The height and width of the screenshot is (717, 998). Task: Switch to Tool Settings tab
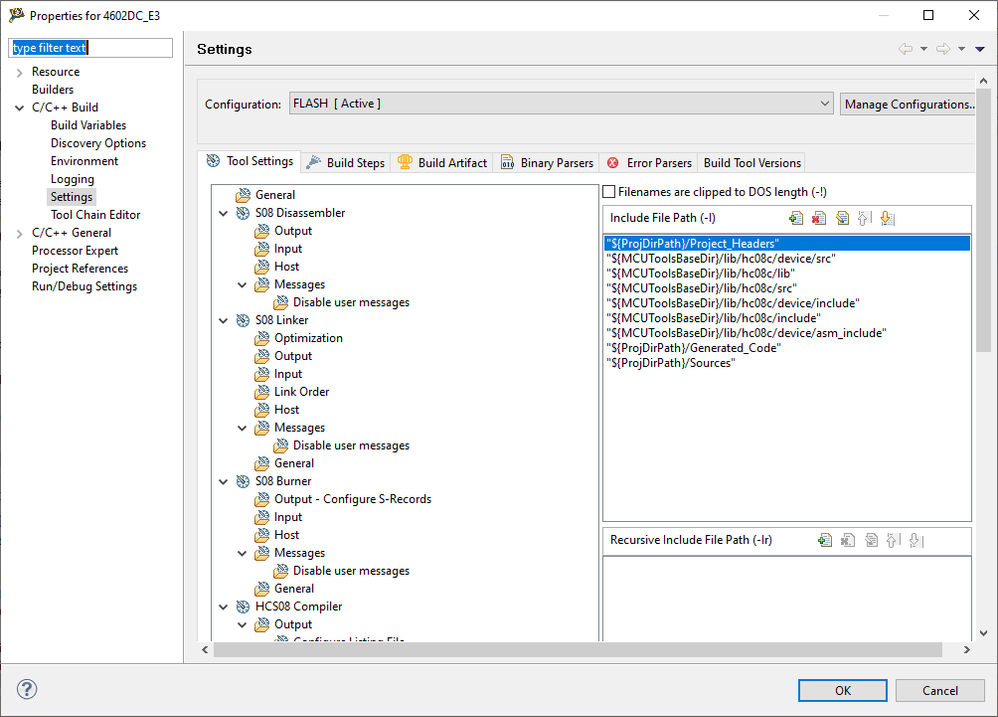[250, 162]
